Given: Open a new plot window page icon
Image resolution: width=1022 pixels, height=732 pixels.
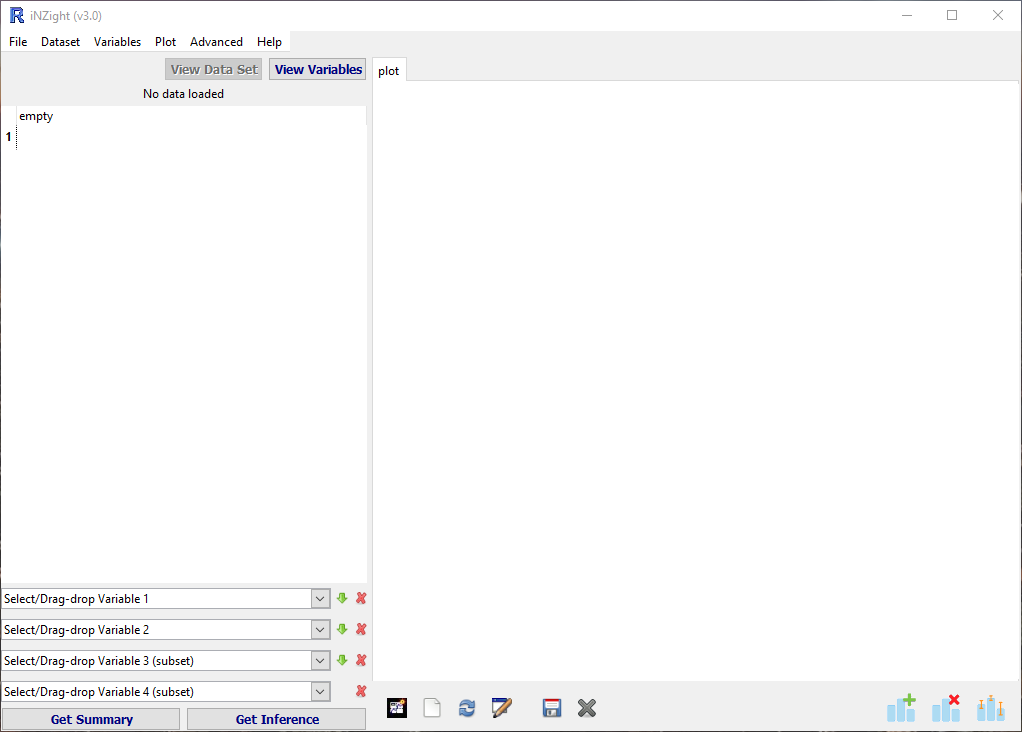Looking at the screenshot, I should point(432,708).
